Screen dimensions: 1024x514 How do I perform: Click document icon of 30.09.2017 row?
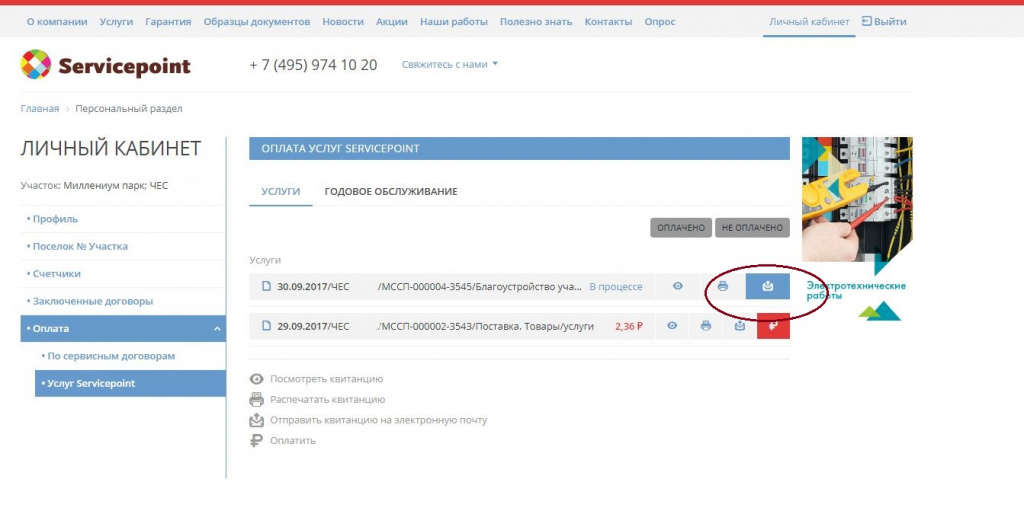(266, 286)
